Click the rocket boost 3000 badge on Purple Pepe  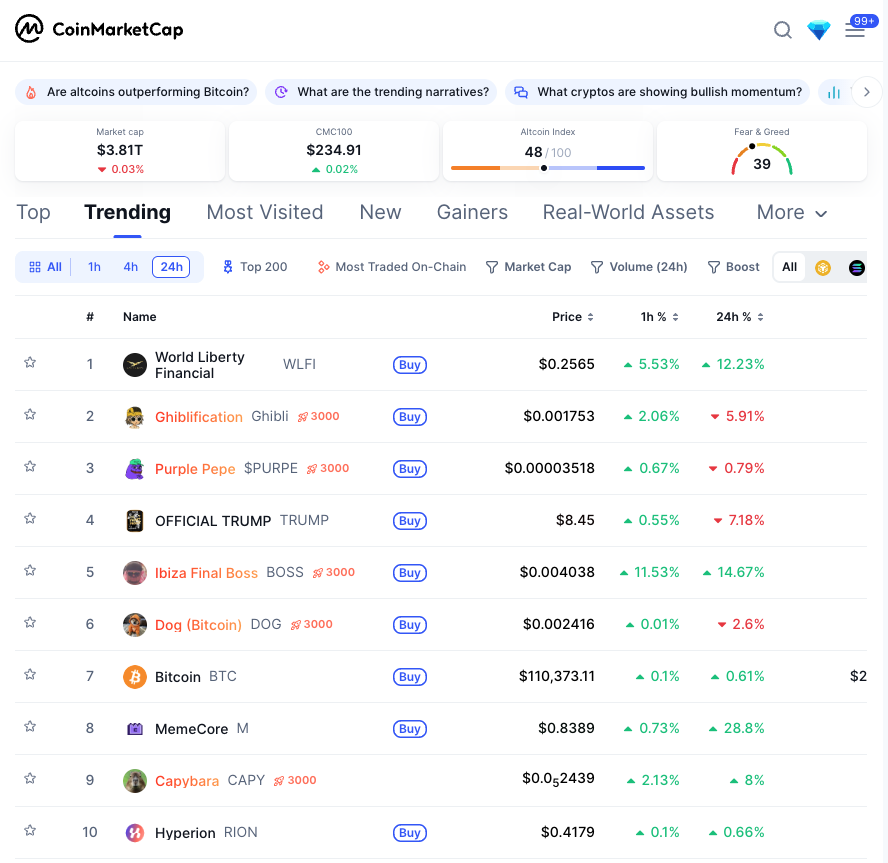coord(328,468)
